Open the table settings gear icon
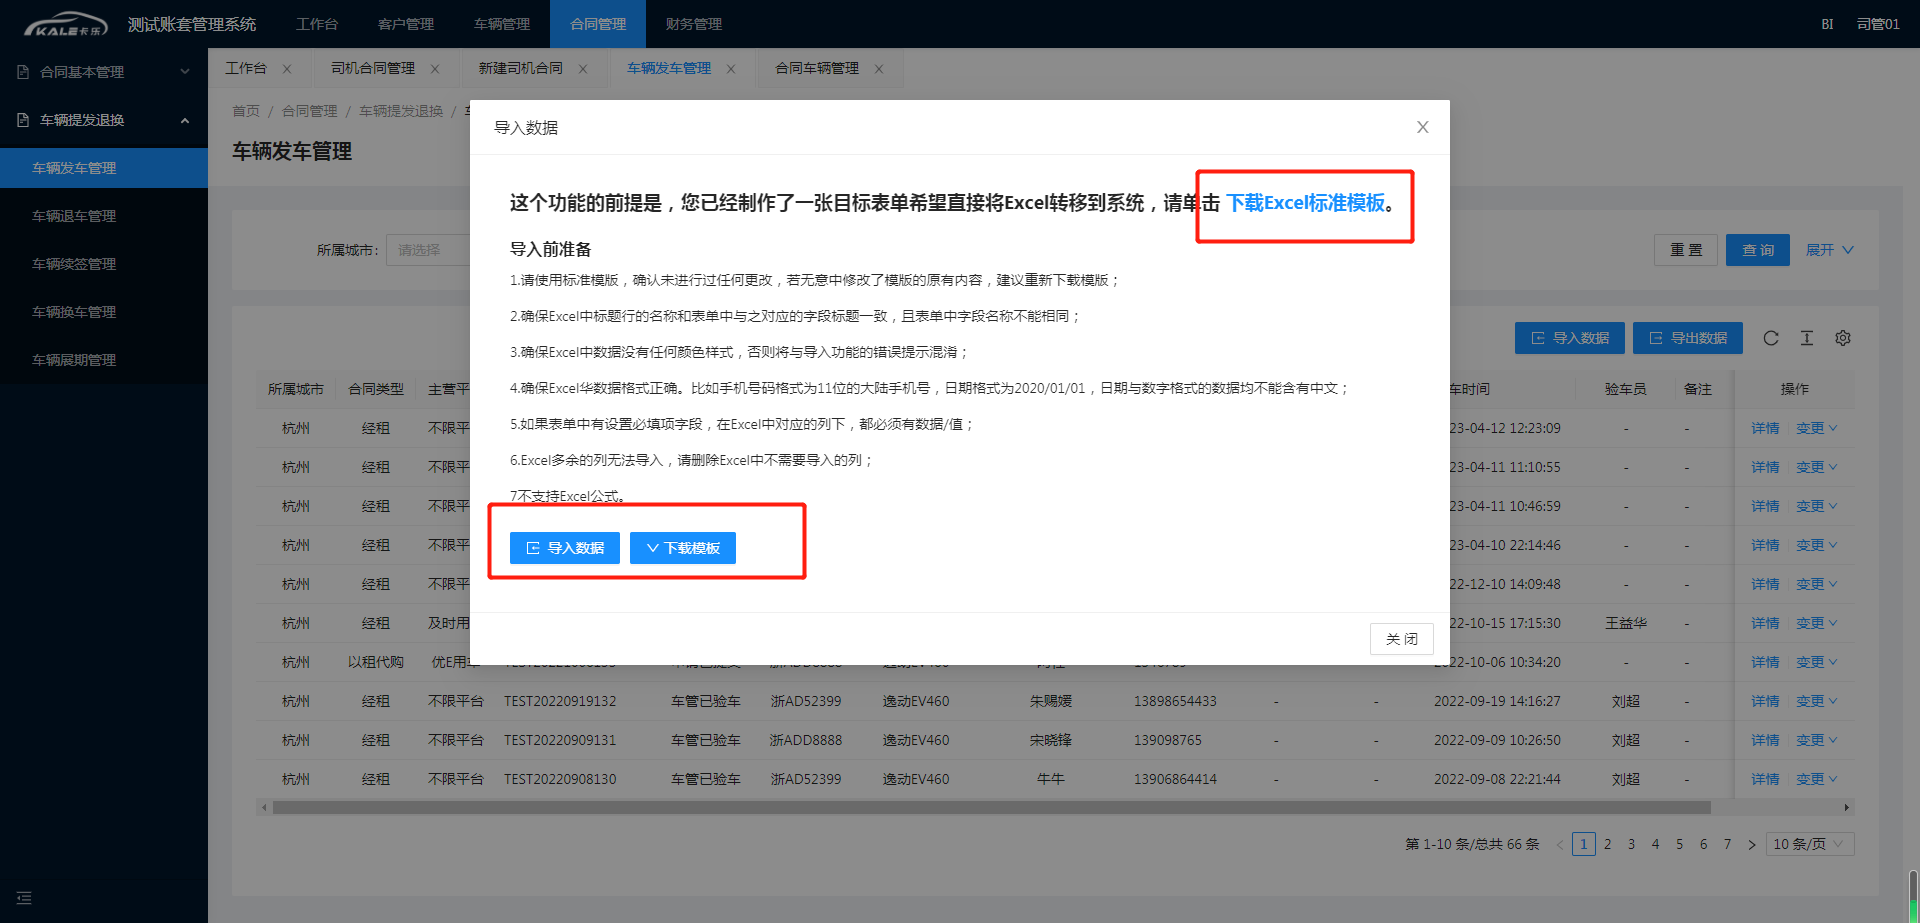 (x=1842, y=338)
